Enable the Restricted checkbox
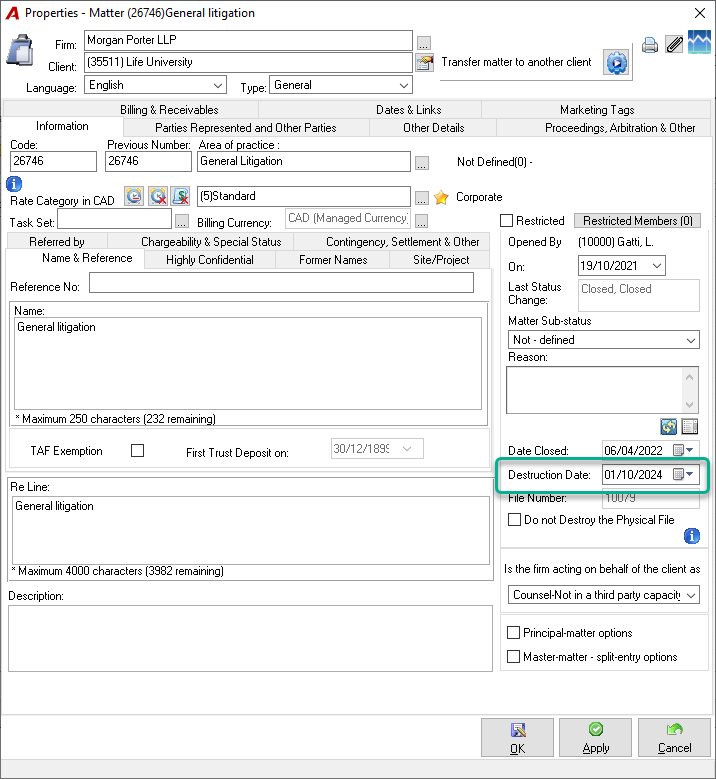 [x=506, y=221]
